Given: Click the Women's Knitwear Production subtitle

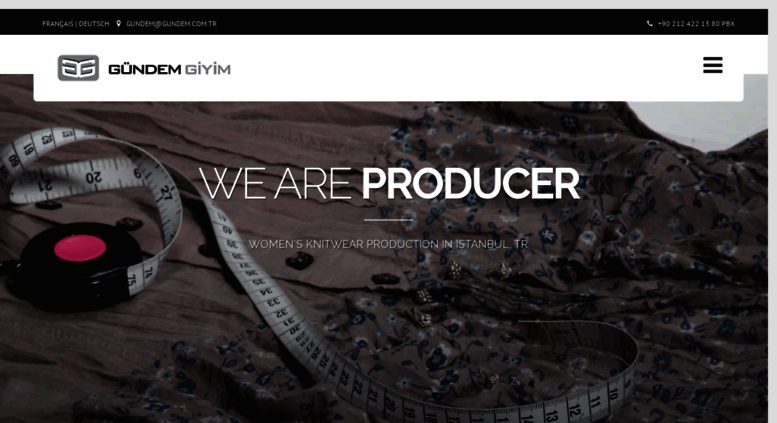Looking at the screenshot, I should (388, 244).
